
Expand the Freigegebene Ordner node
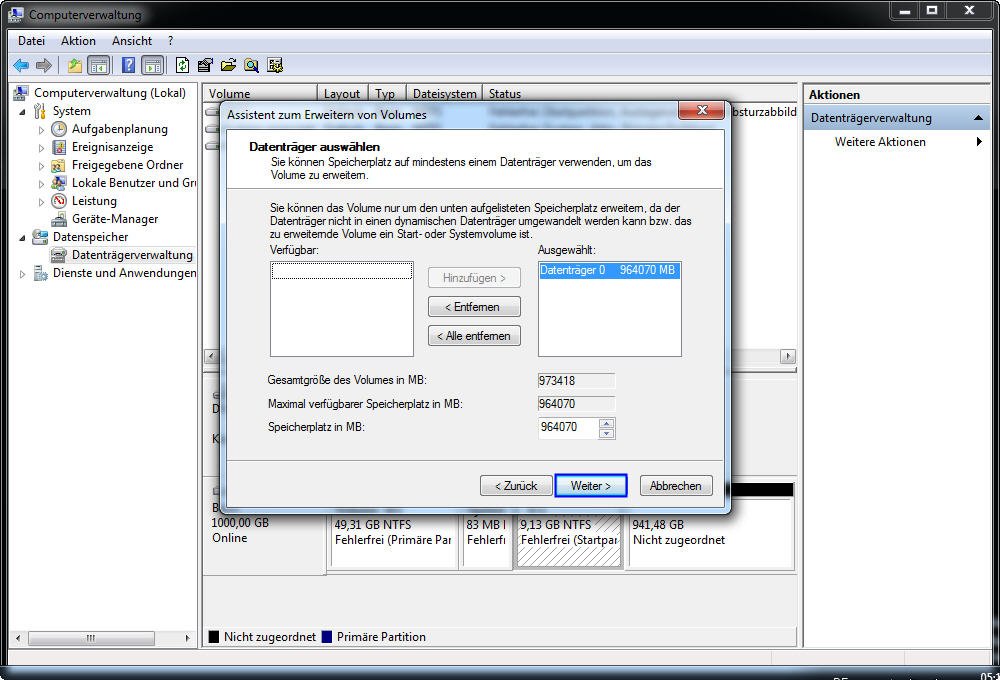[41, 166]
